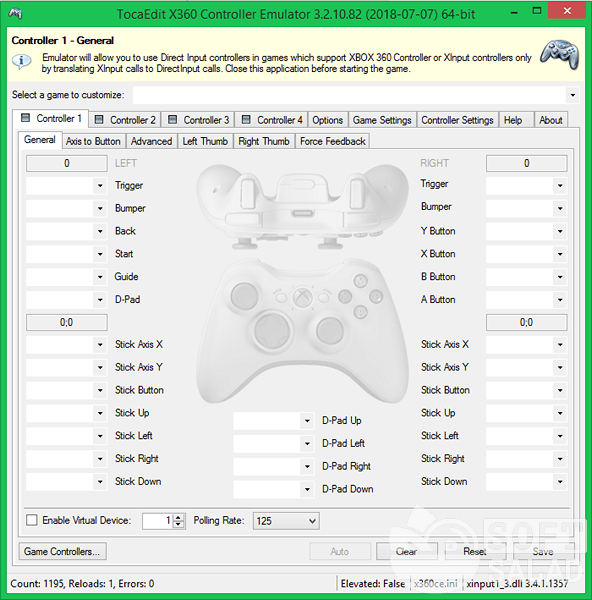Click the Y button on controller image
592x600 pixels.
tap(360, 280)
